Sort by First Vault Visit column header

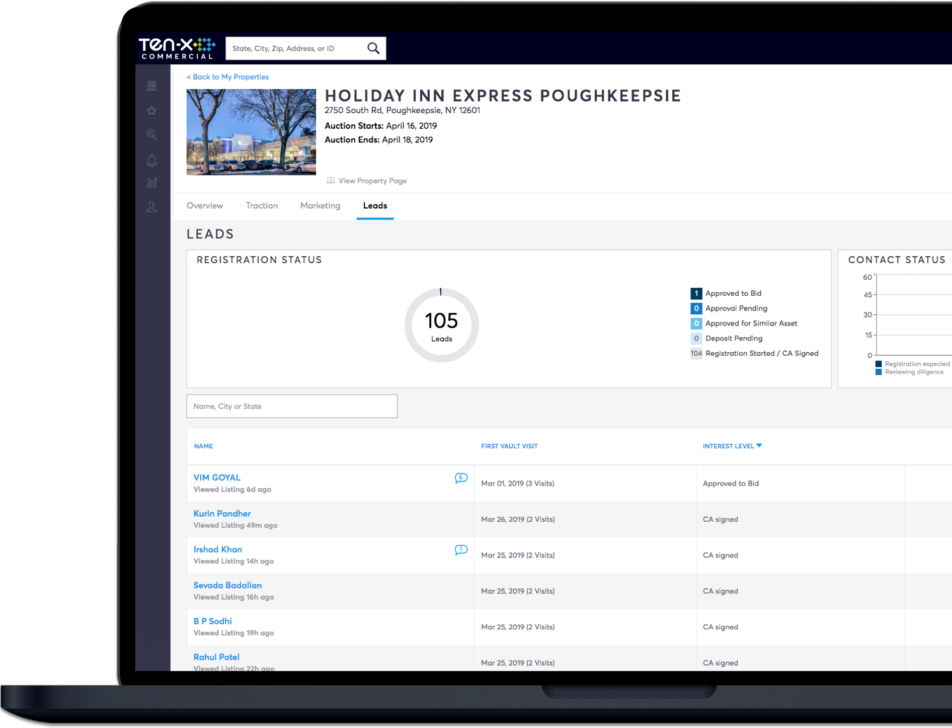click(x=509, y=446)
